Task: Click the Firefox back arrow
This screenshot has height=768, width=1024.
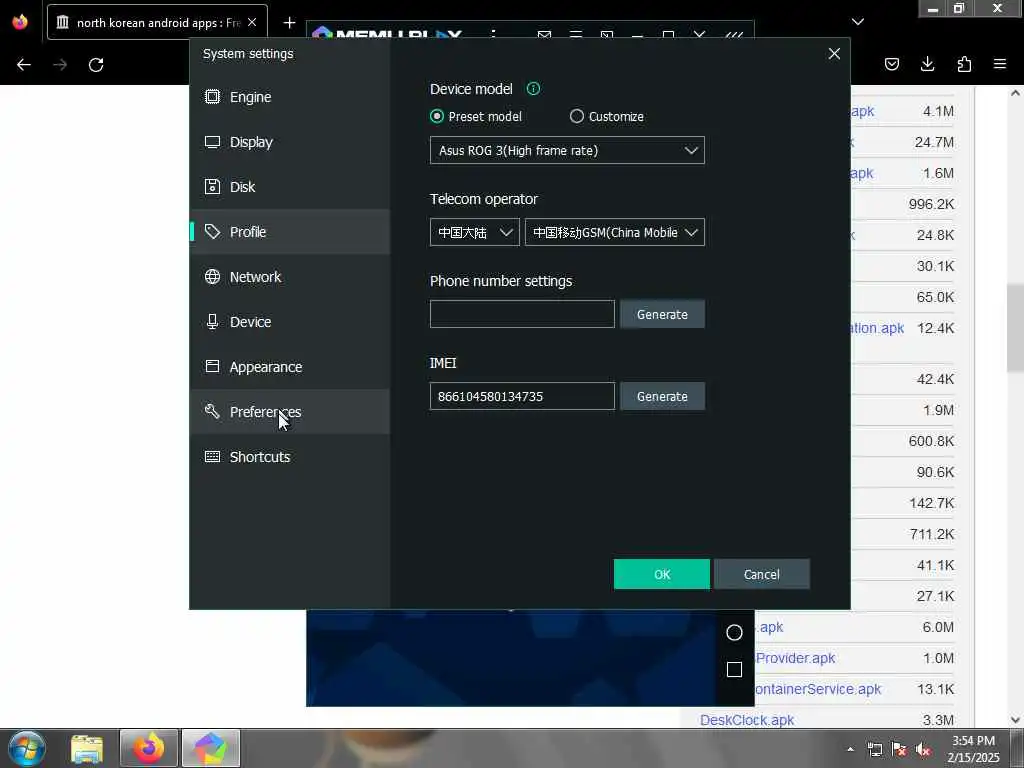Action: pyautogui.click(x=24, y=65)
